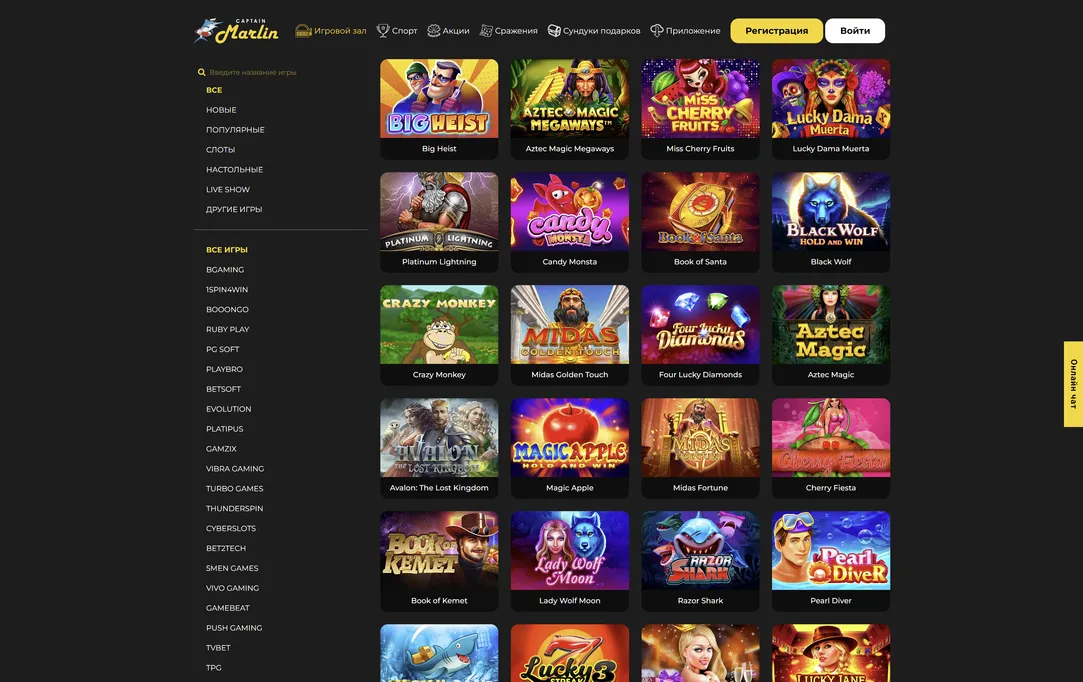Click the Регистрация button
This screenshot has height=682, width=1083.
pyautogui.click(x=776, y=30)
